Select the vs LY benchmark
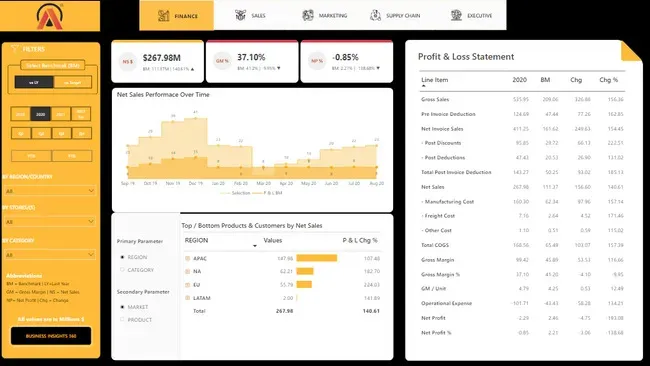 tap(34, 82)
